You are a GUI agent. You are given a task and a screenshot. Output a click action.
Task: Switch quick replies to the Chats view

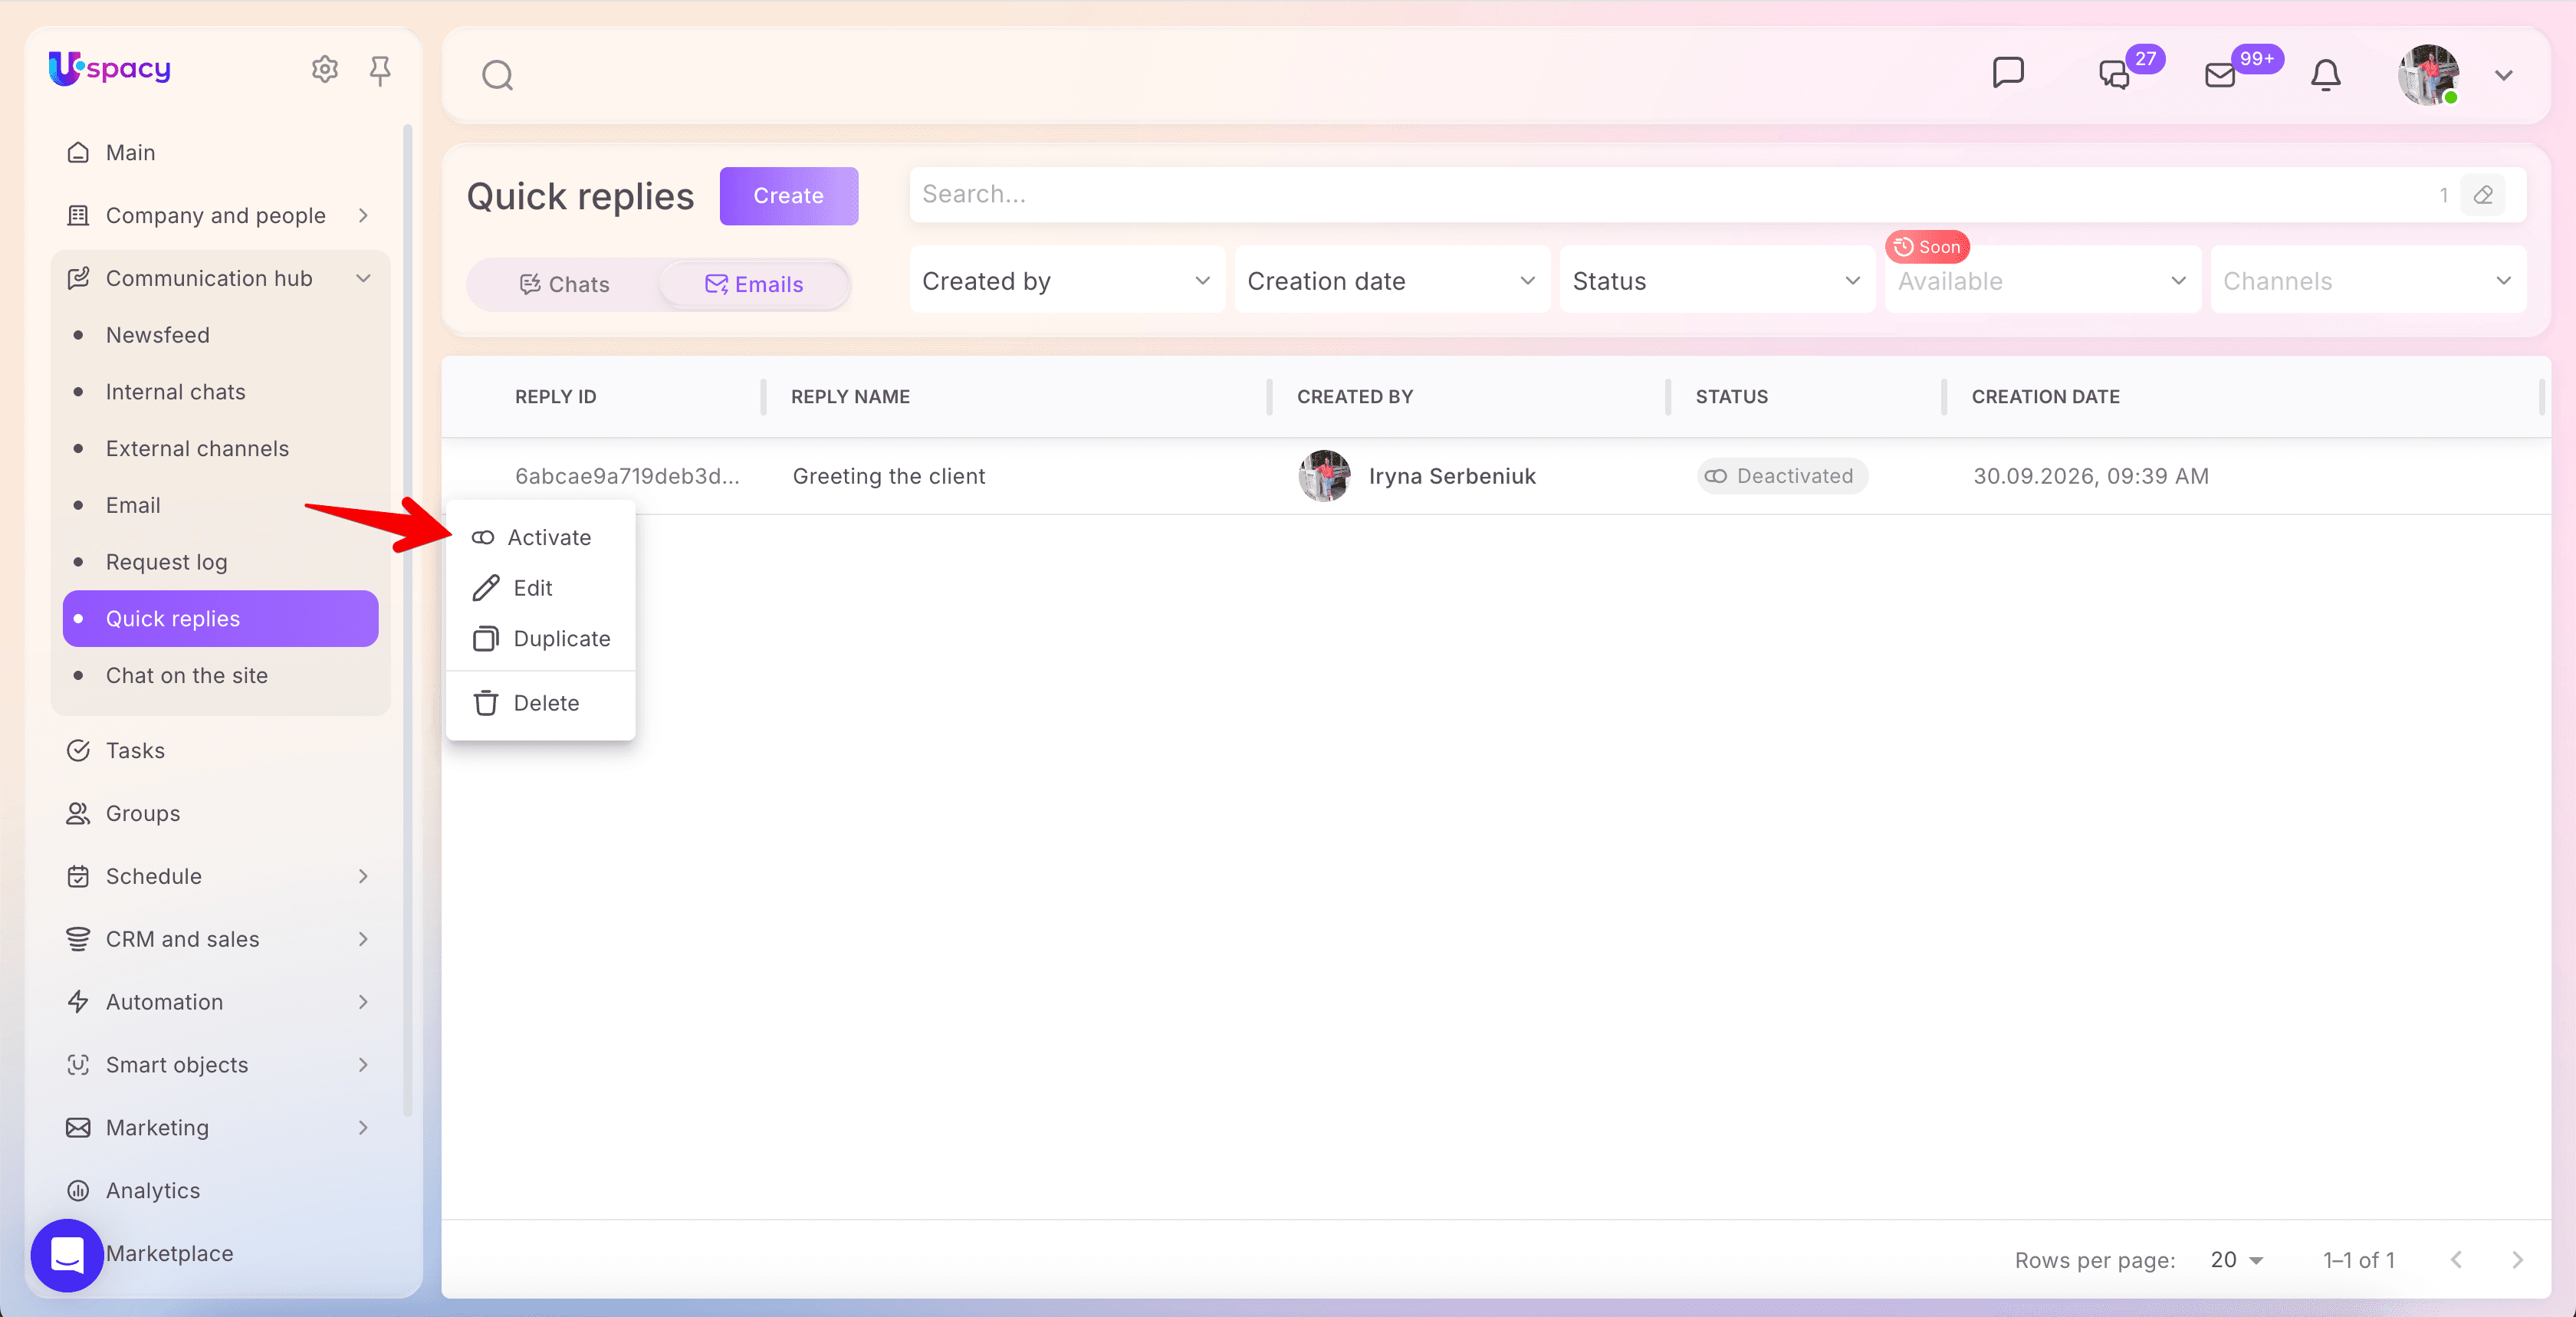tap(565, 284)
